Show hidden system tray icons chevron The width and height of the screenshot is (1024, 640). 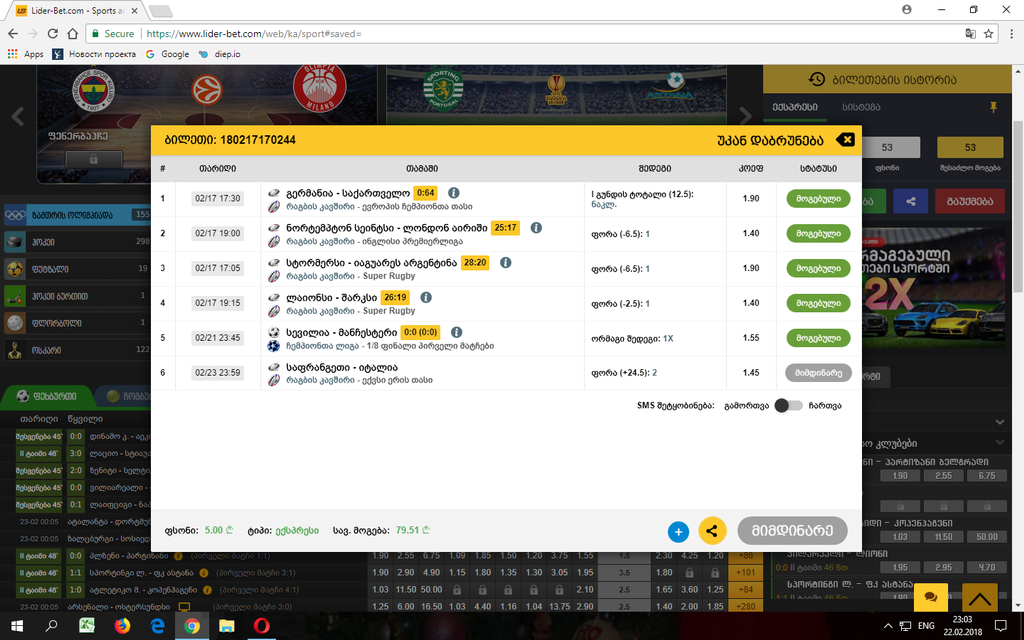887,626
